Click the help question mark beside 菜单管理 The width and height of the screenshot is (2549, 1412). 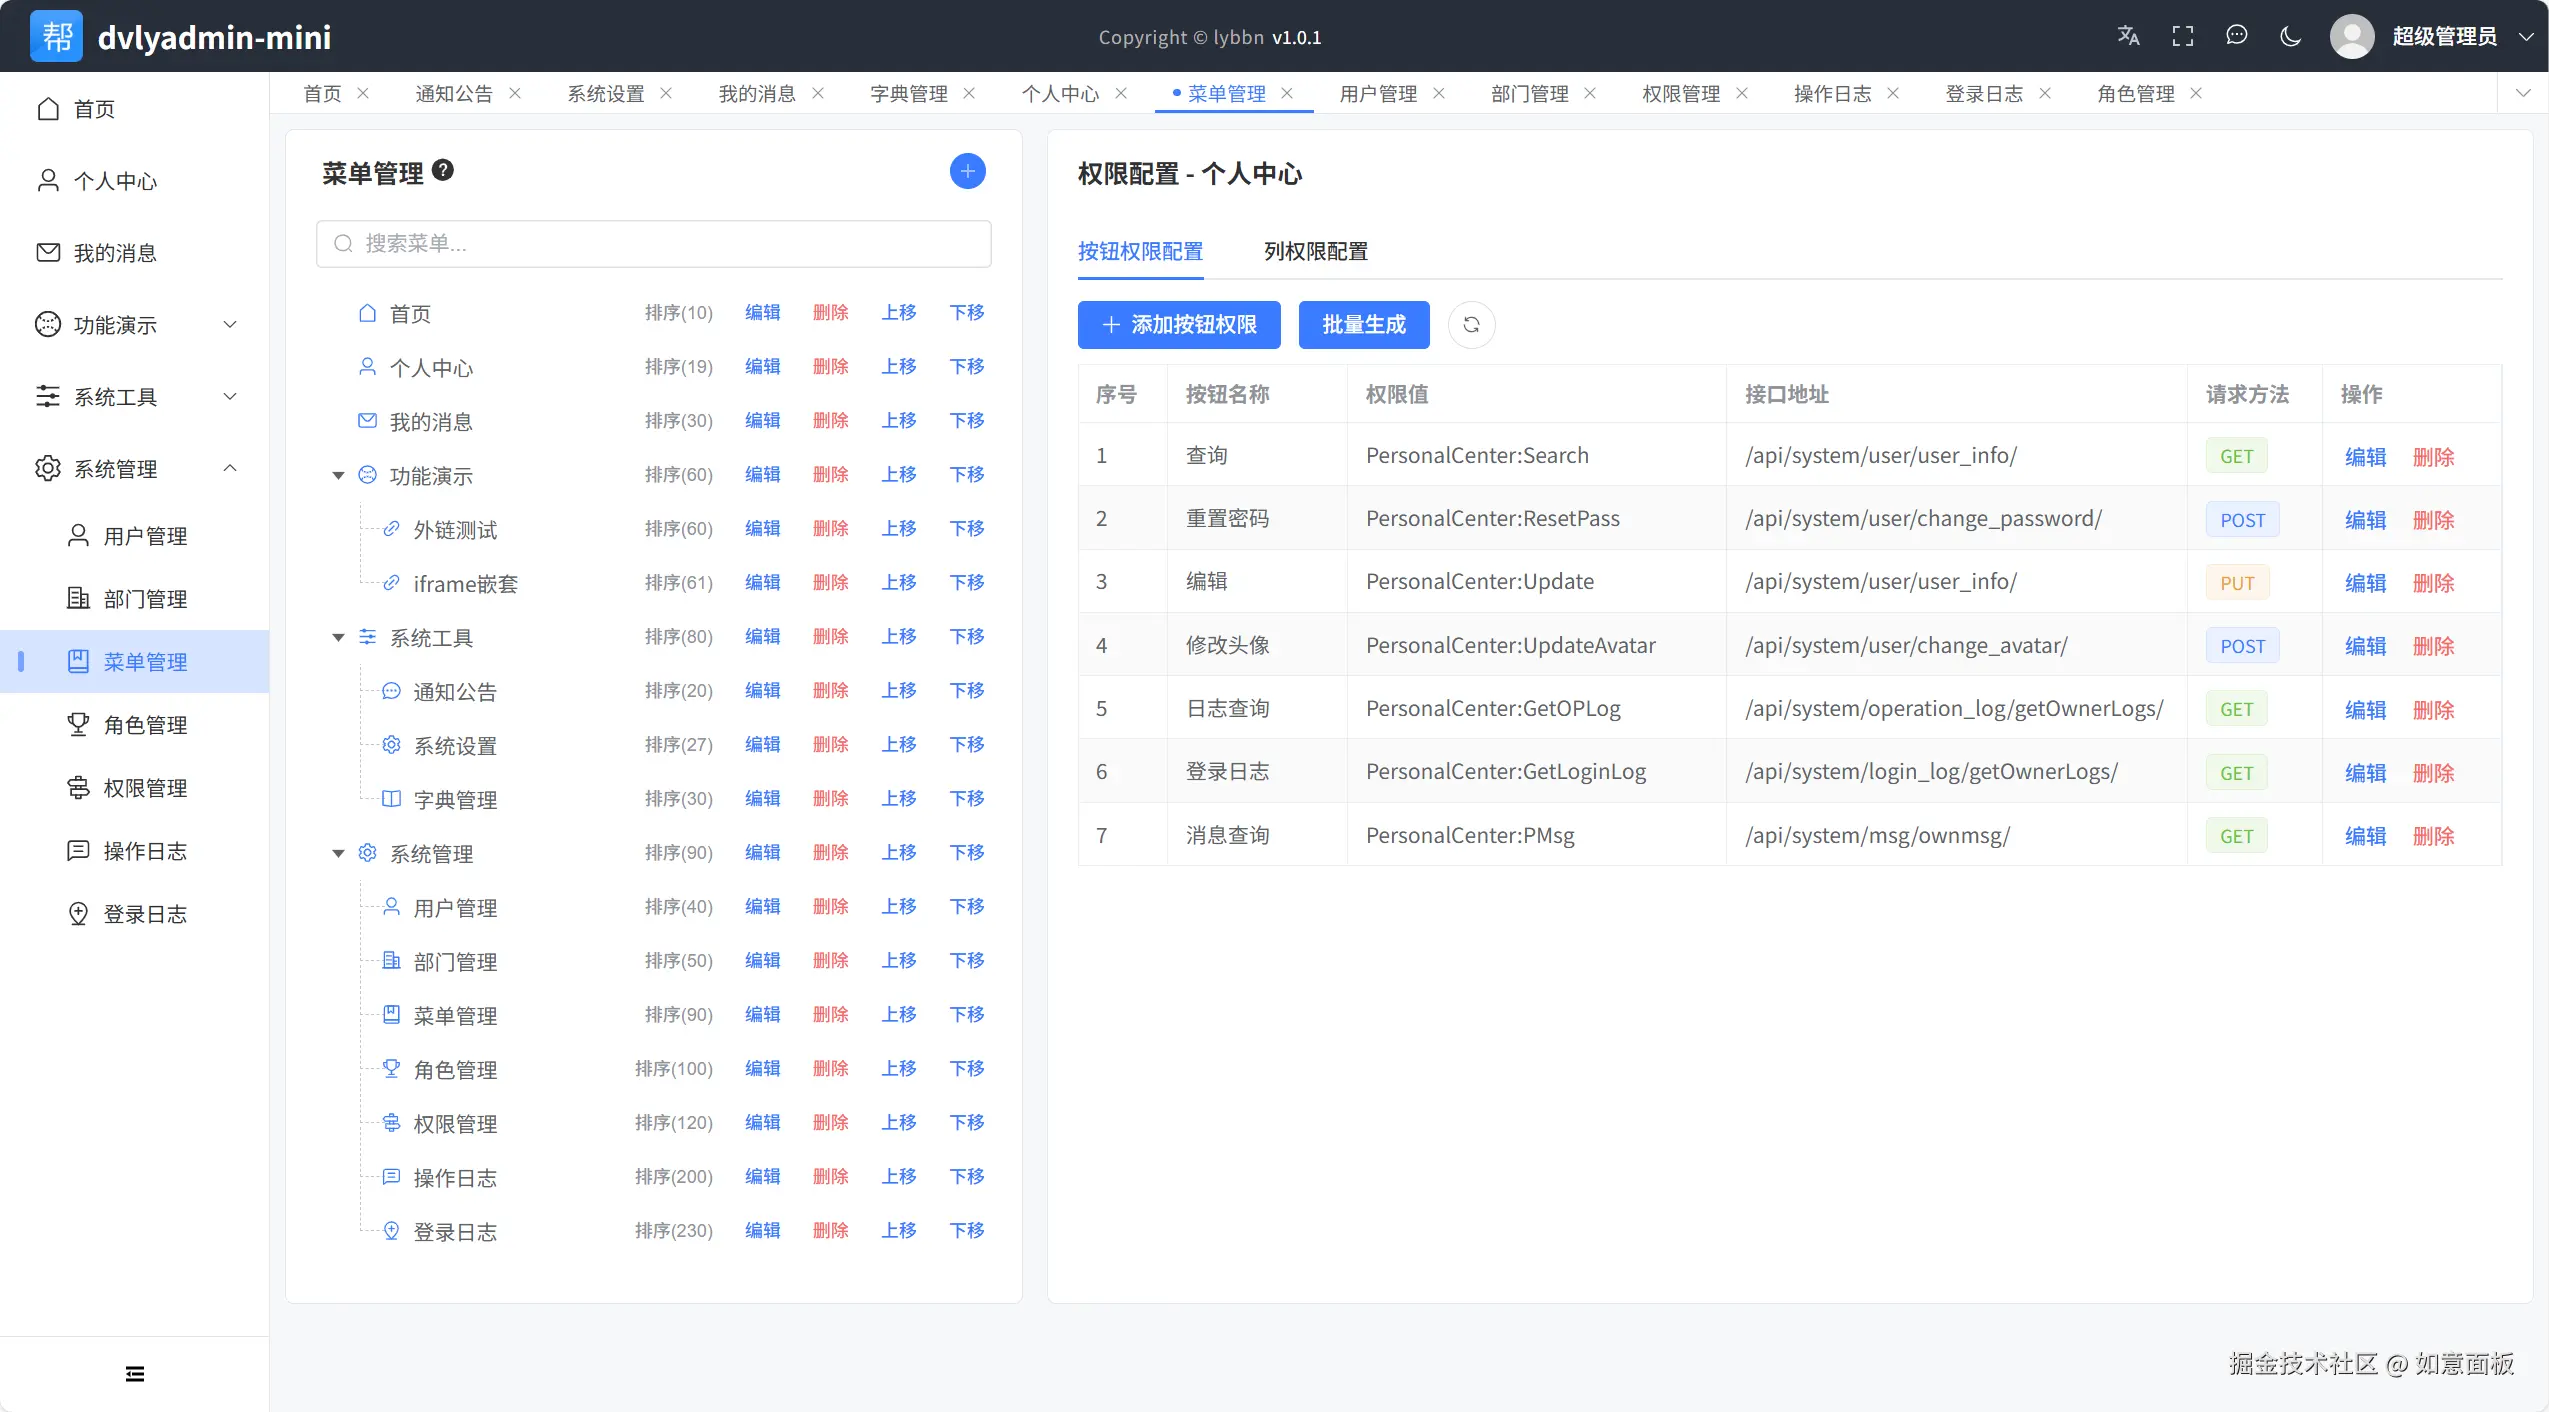pyautogui.click(x=443, y=170)
